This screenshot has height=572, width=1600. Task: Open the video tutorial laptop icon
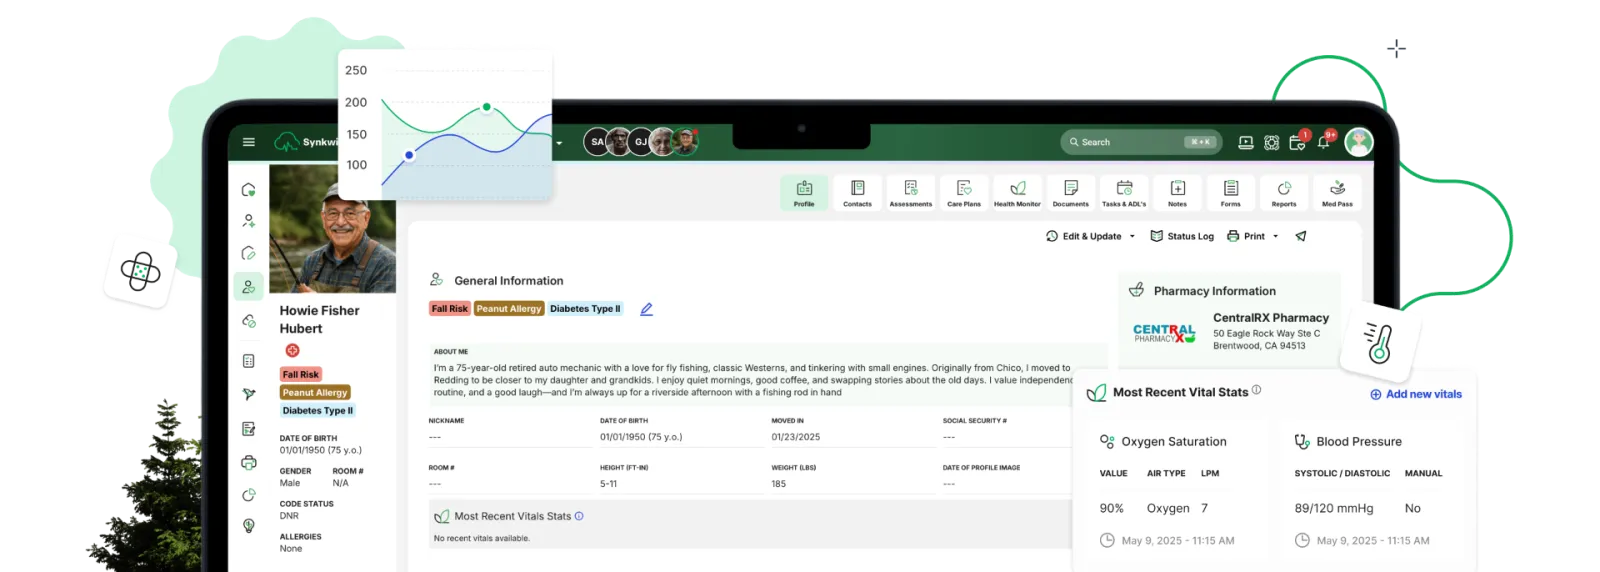point(1246,143)
